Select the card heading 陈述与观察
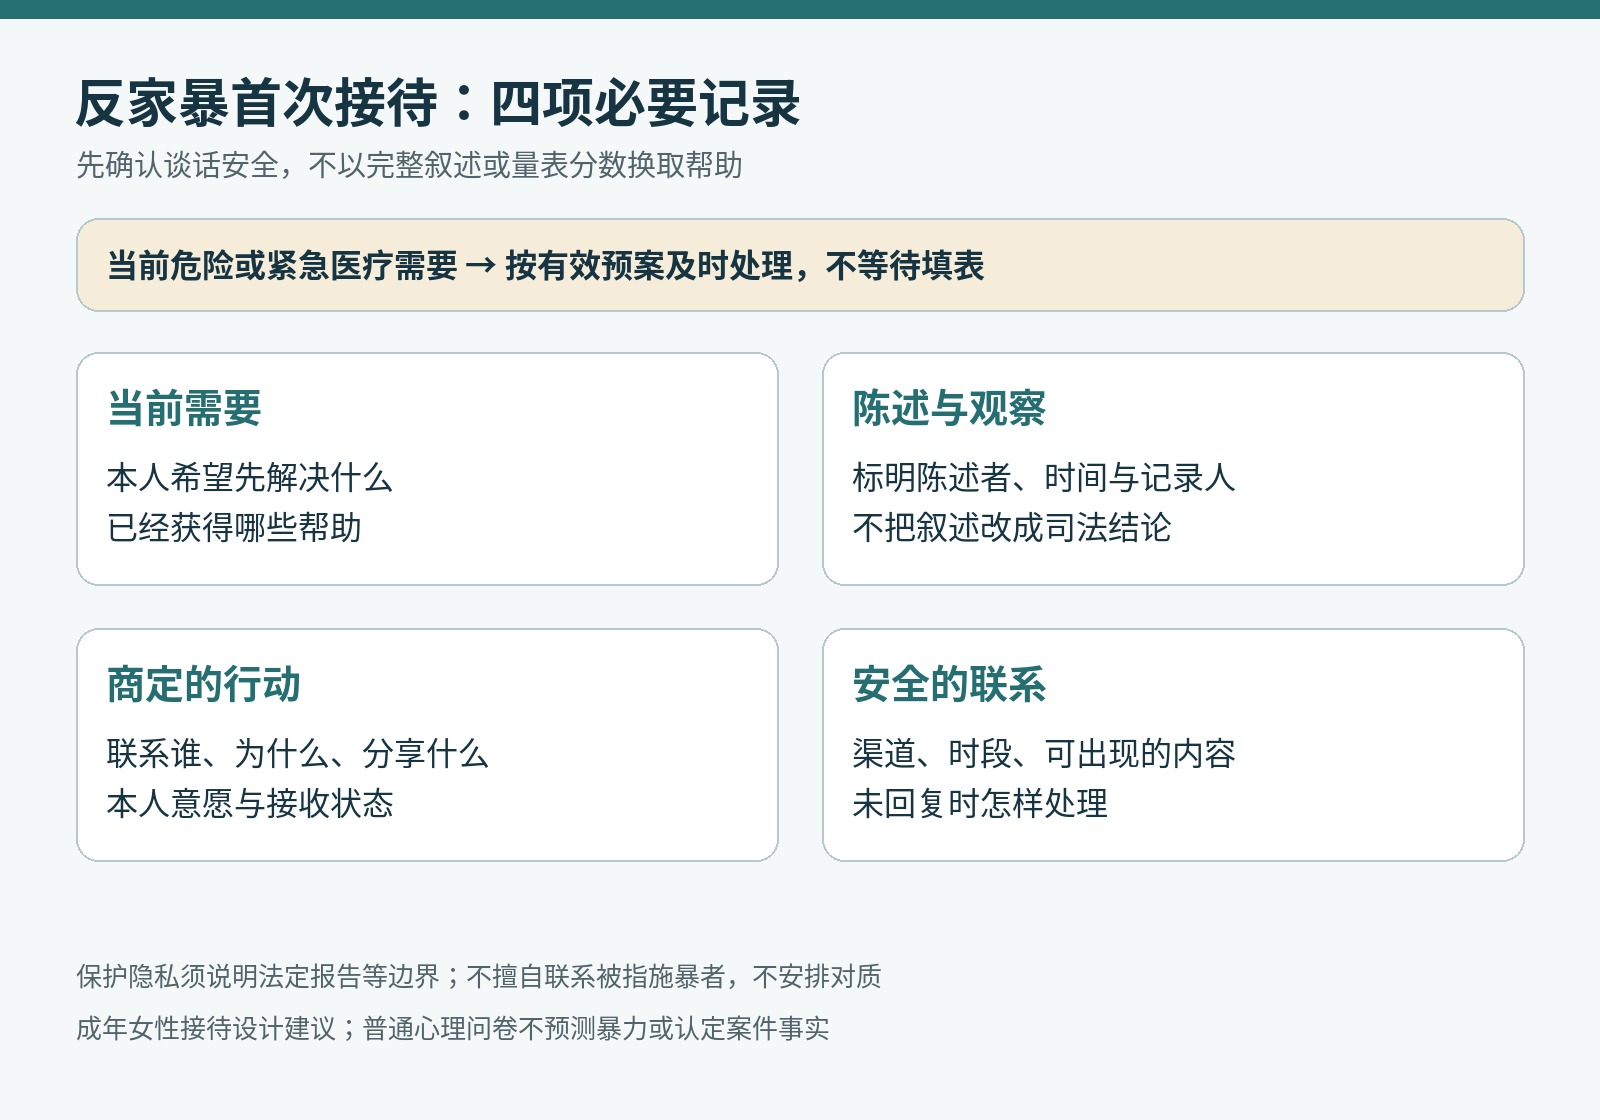The height and width of the screenshot is (1120, 1600). tap(949, 408)
